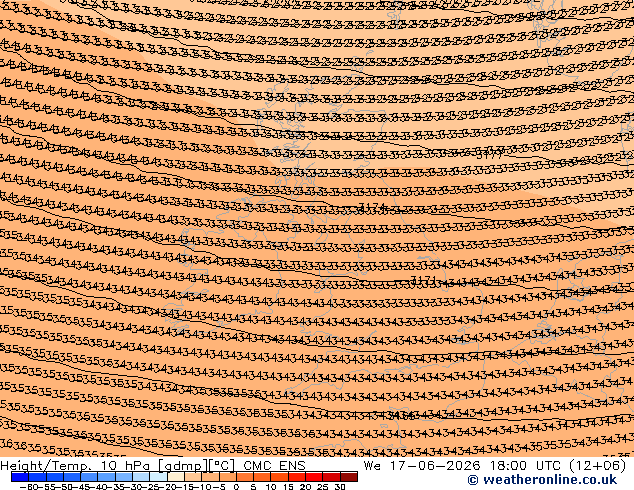Image resolution: width=634 pixels, height=490 pixels.
Task: Select the palest blue swatch left of -20
Action: pyautogui.click(x=158, y=477)
